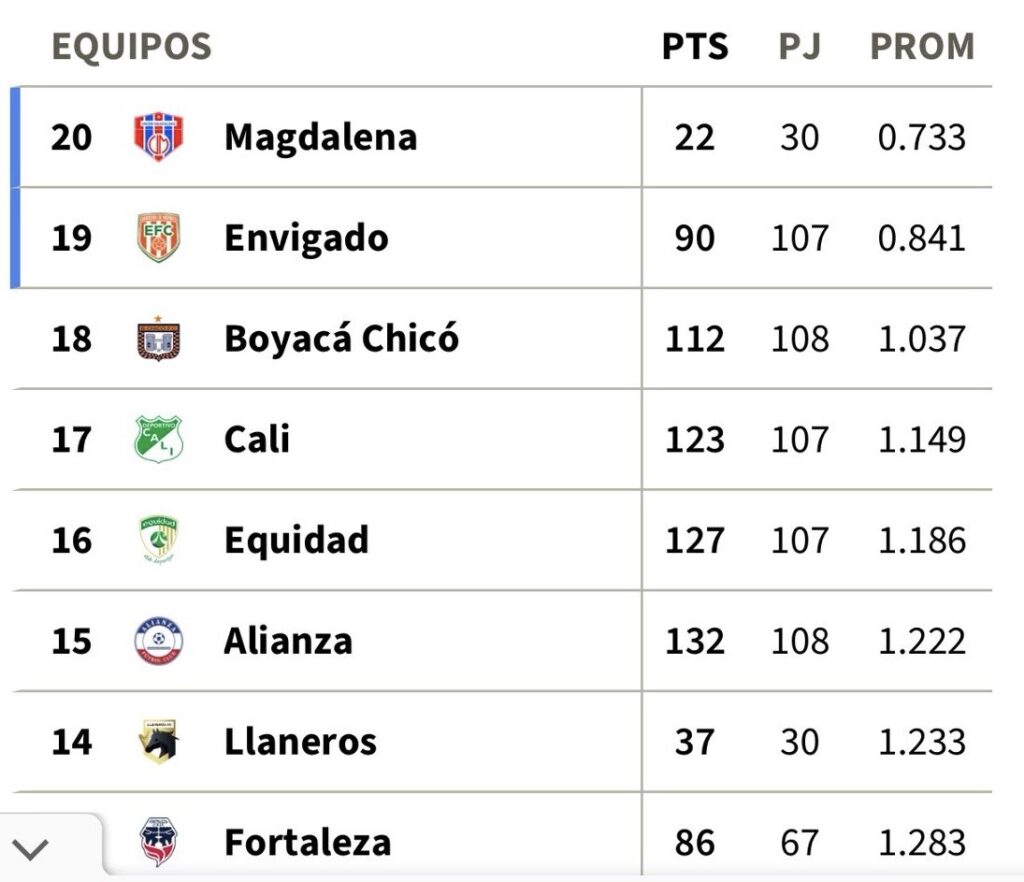Click the Equidad team crest icon
Screen dimensions: 1024x882
pos(159,540)
